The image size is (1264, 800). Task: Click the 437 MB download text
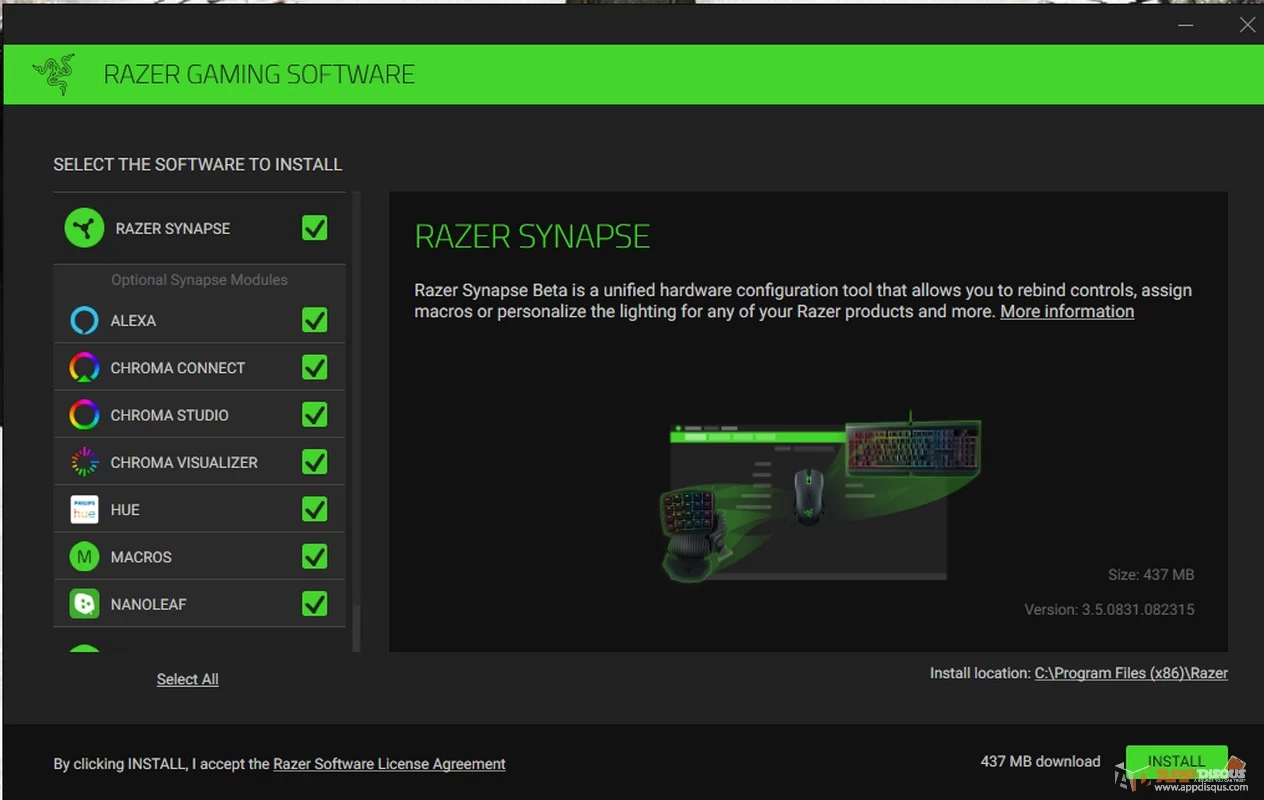[1040, 762]
